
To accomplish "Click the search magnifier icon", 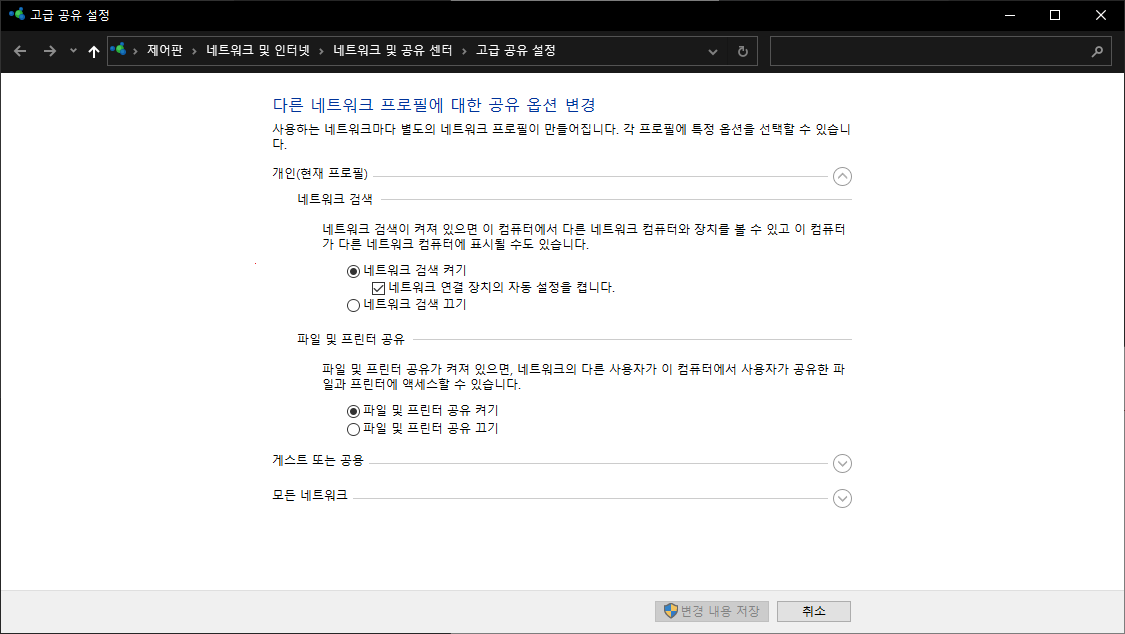I will tap(1097, 52).
